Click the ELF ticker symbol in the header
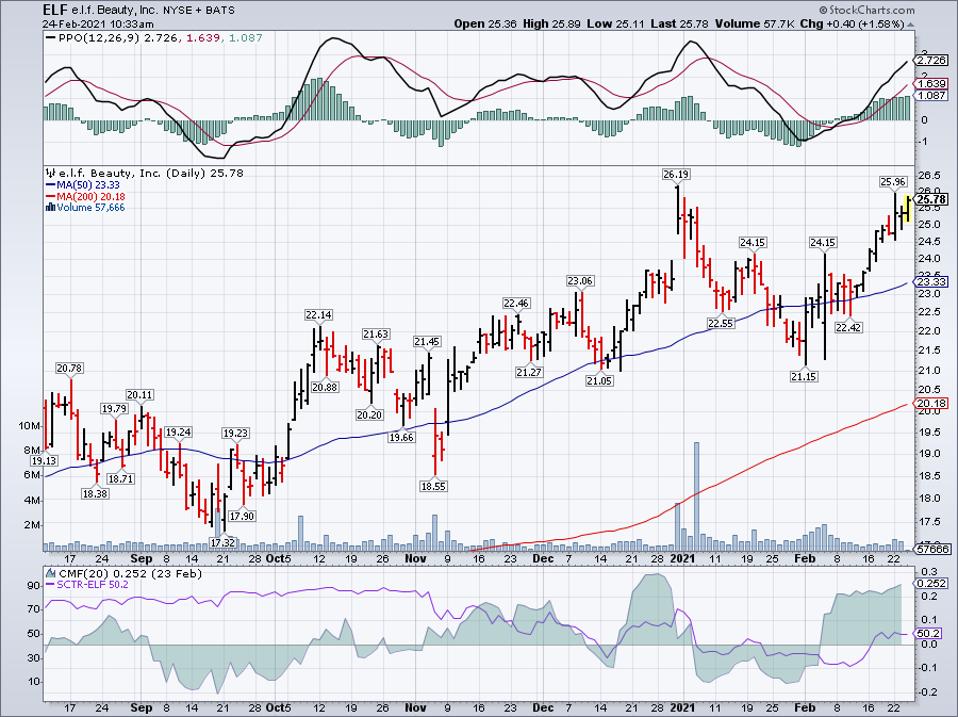958x717 pixels. point(54,10)
